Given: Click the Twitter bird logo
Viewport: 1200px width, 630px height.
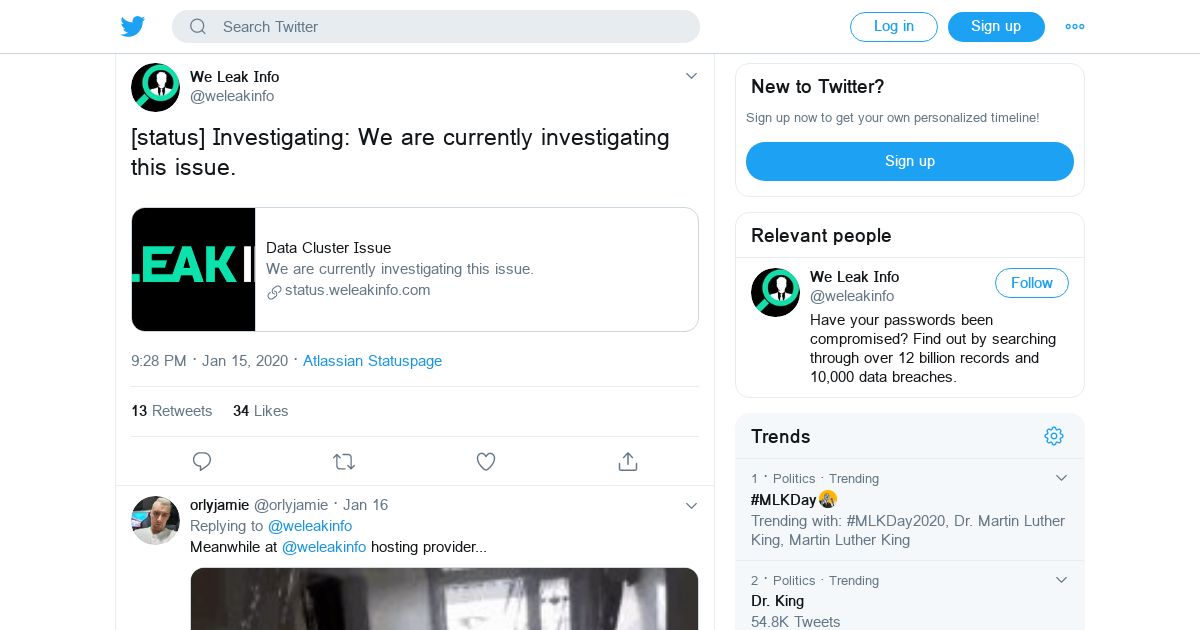Looking at the screenshot, I should 133,27.
